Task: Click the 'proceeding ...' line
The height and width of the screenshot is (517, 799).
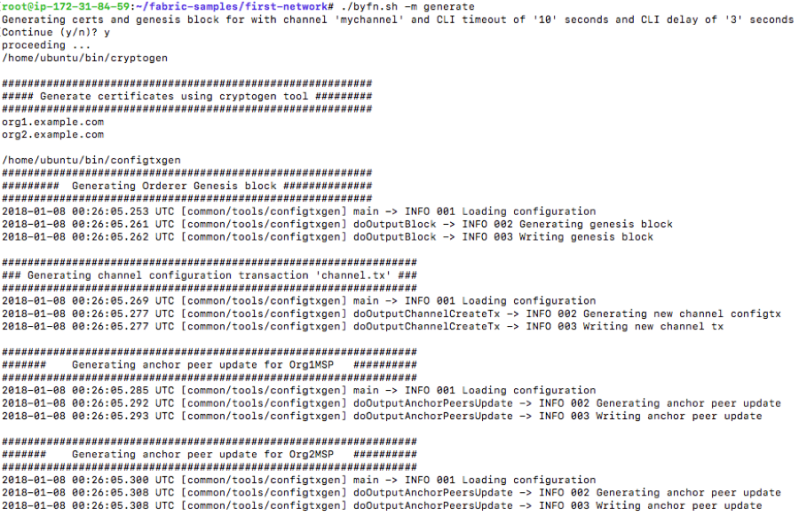Action: coord(46,45)
